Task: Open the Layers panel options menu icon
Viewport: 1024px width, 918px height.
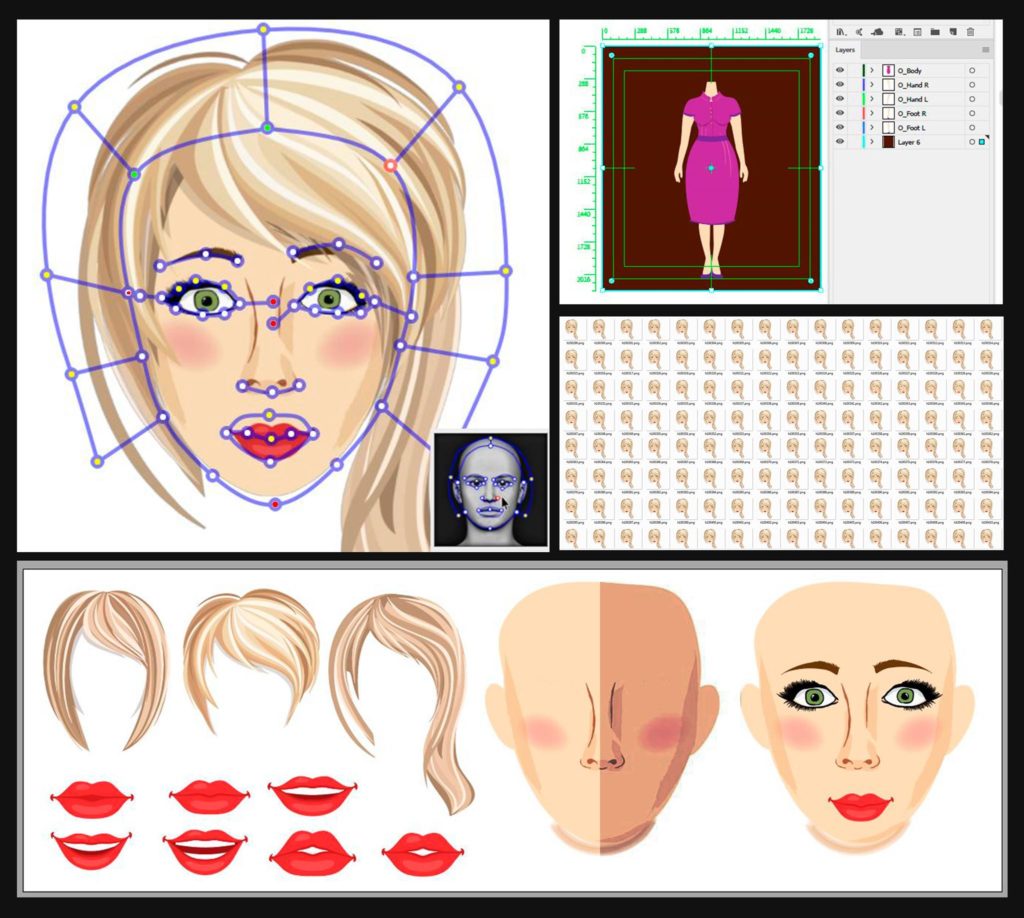Action: (985, 50)
